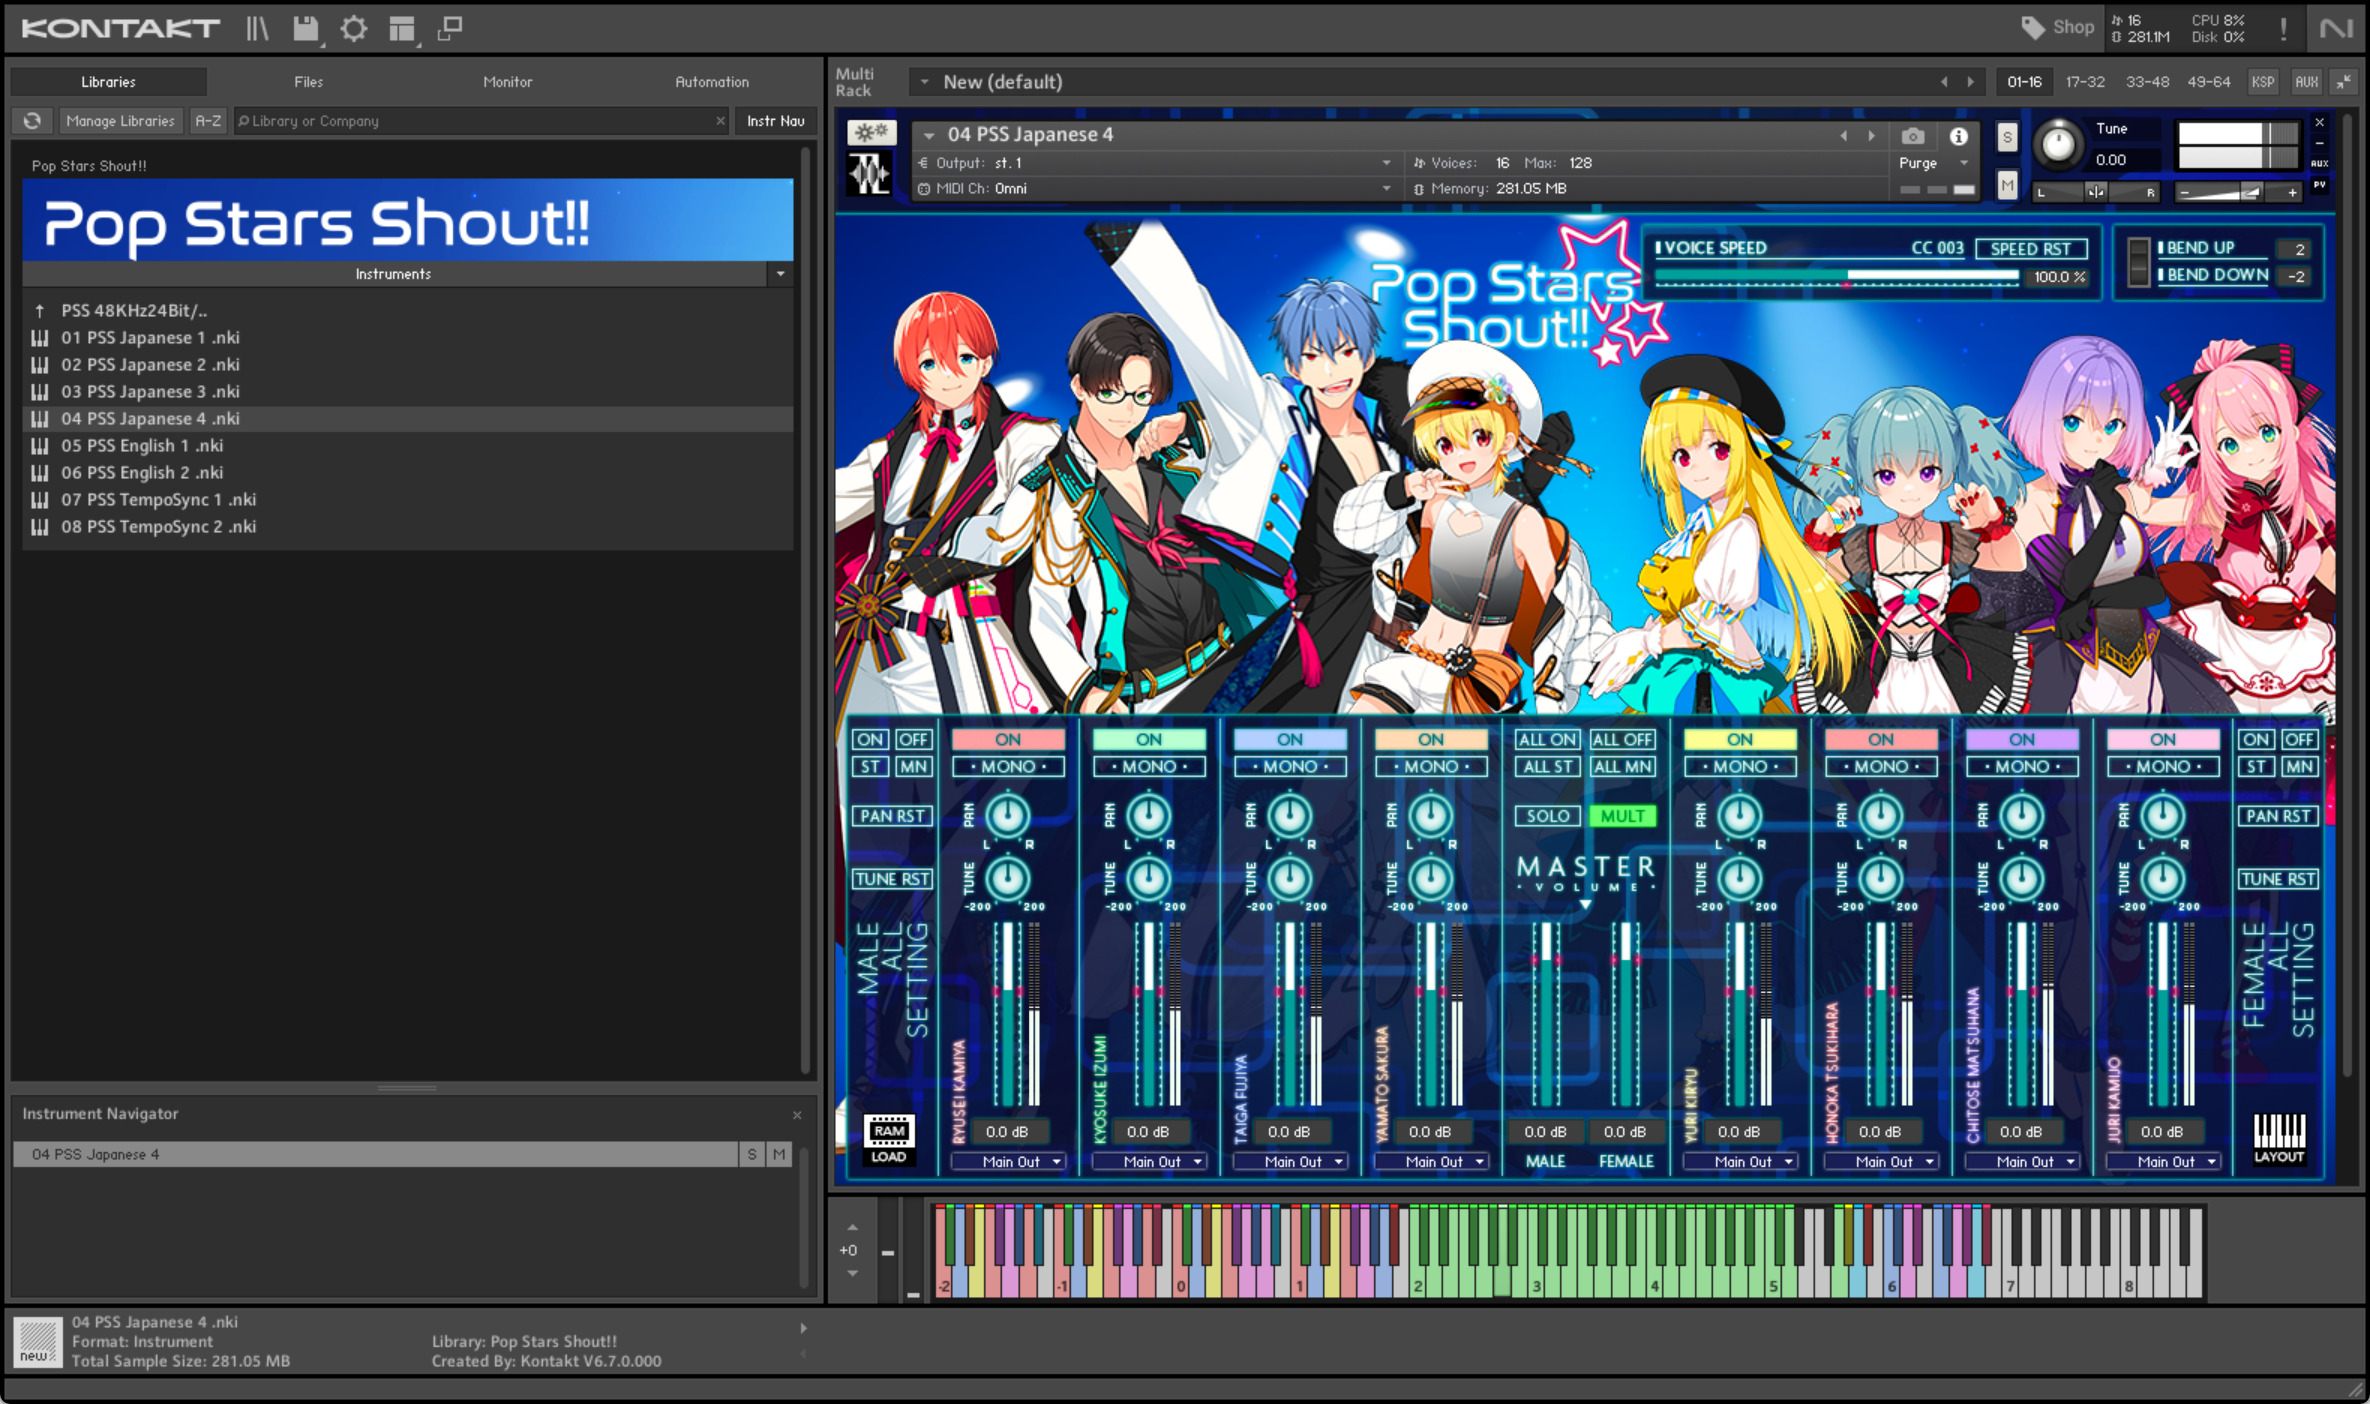Toggle ON for Ryusei Kamiya channel
The height and width of the screenshot is (1404, 2370).
pyautogui.click(x=1008, y=739)
